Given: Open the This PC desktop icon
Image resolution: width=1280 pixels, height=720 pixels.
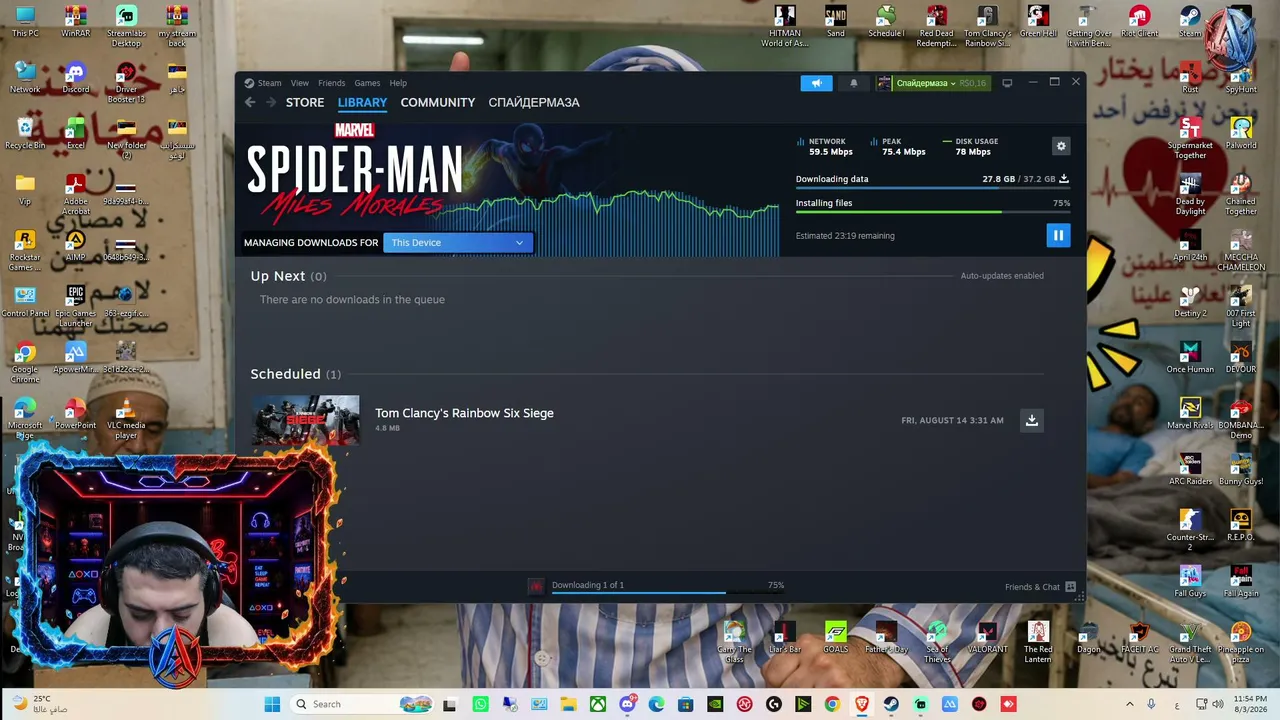Looking at the screenshot, I should 25,22.
